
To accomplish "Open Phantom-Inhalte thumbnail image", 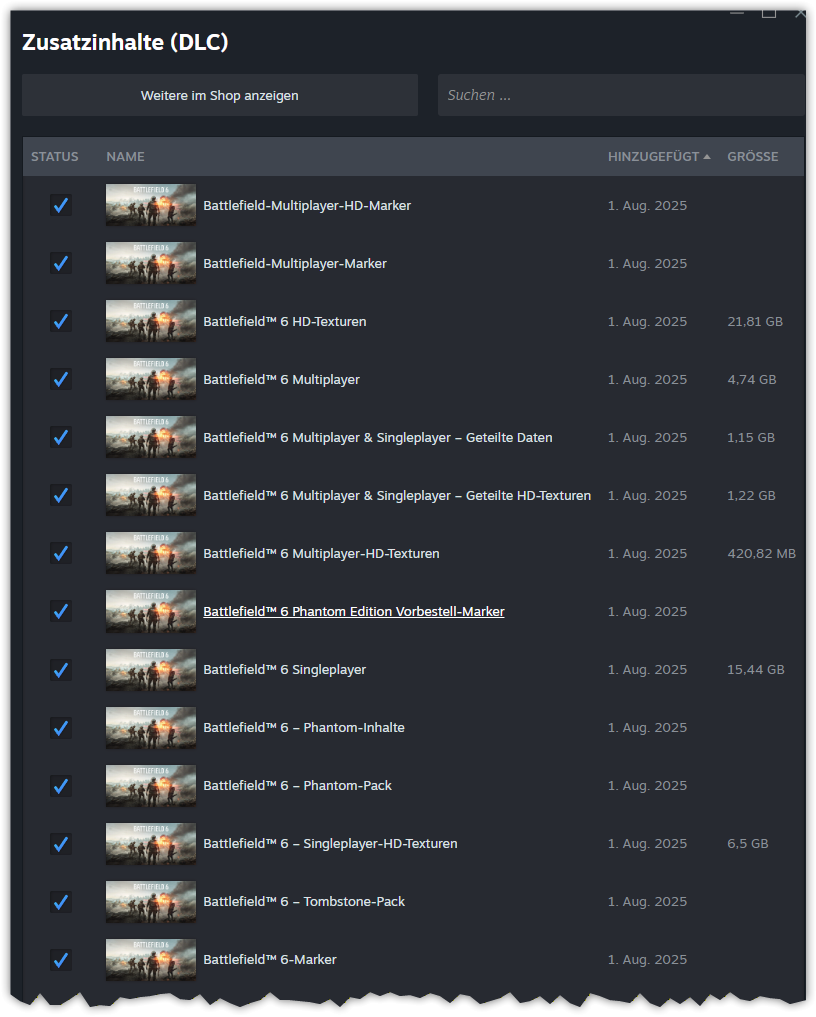I will tap(150, 727).
